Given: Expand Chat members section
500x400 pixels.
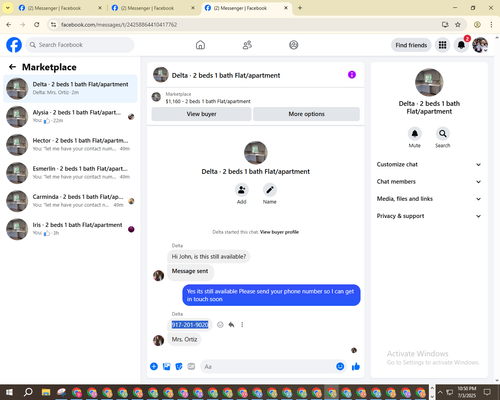Looking at the screenshot, I should 429,182.
